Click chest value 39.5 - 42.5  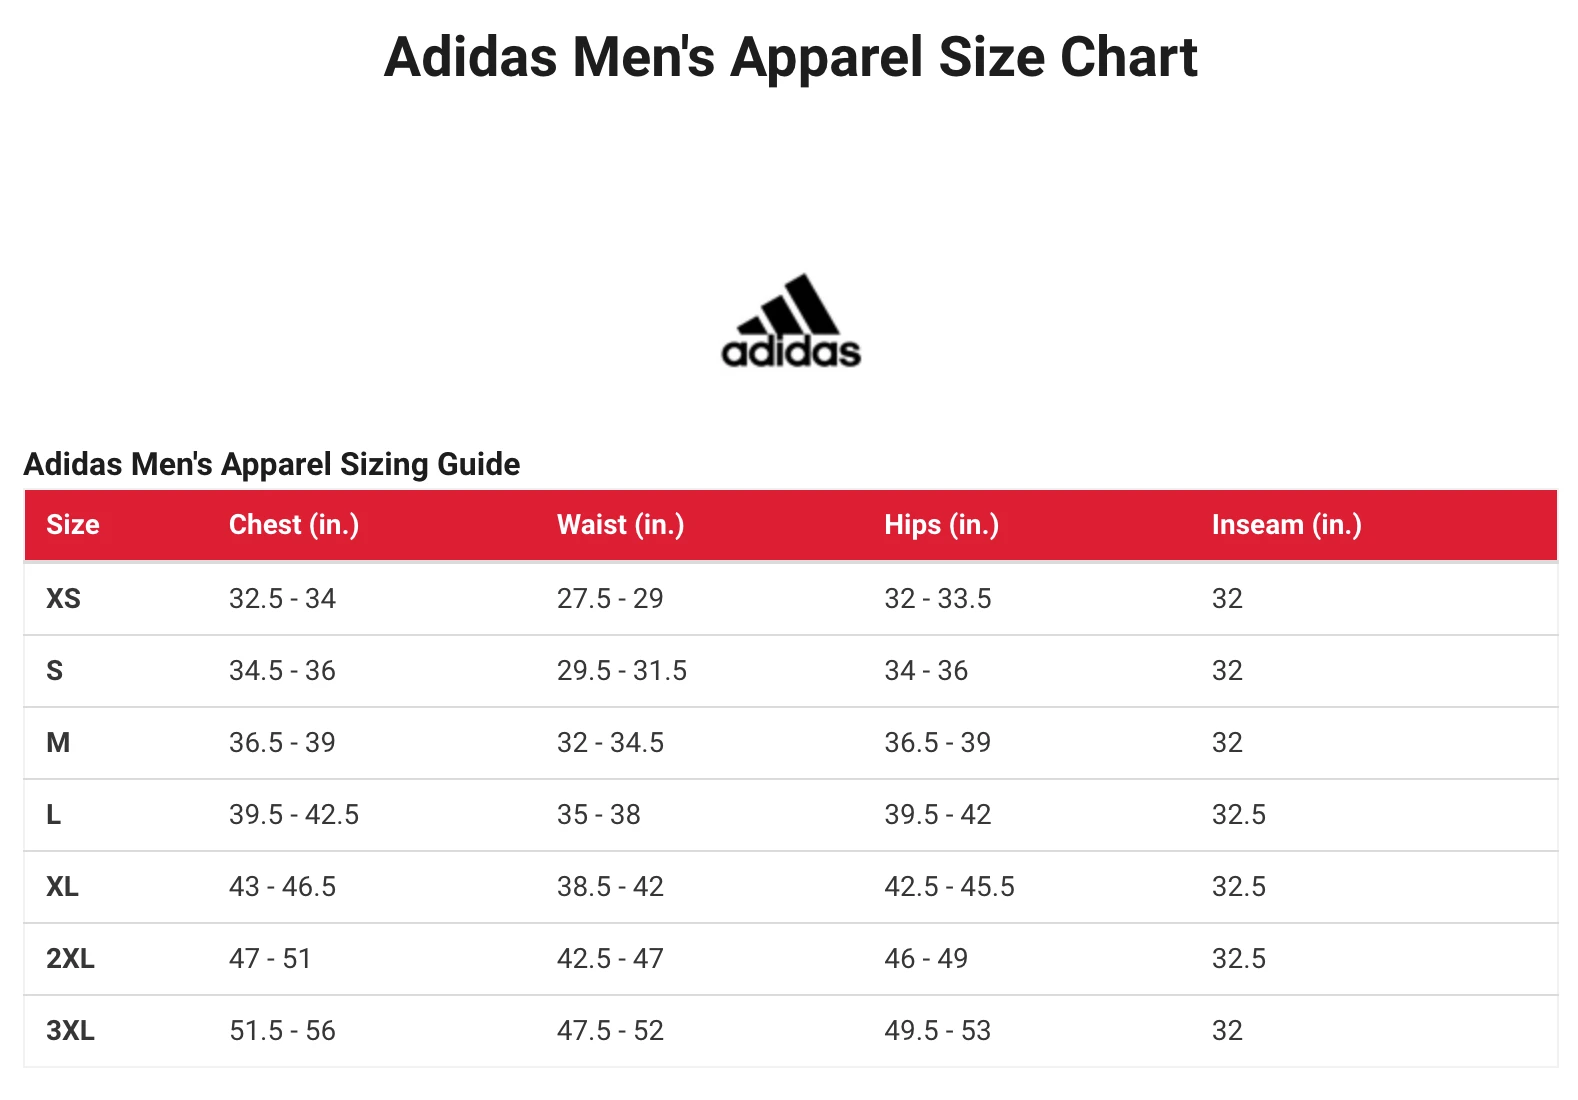coord(294,815)
